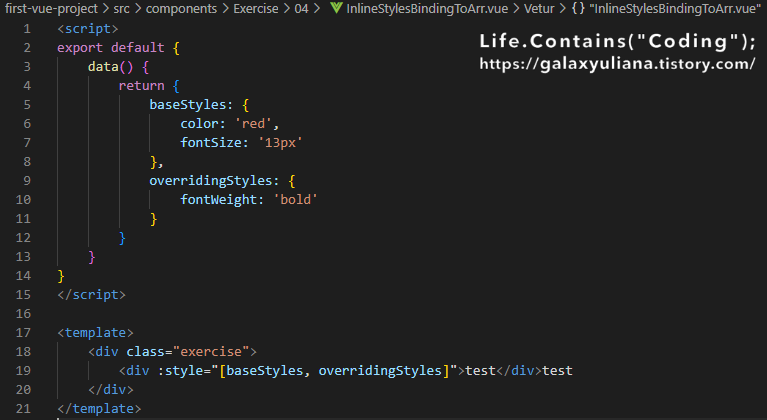Click the class attribute on line 18

tap(145, 352)
